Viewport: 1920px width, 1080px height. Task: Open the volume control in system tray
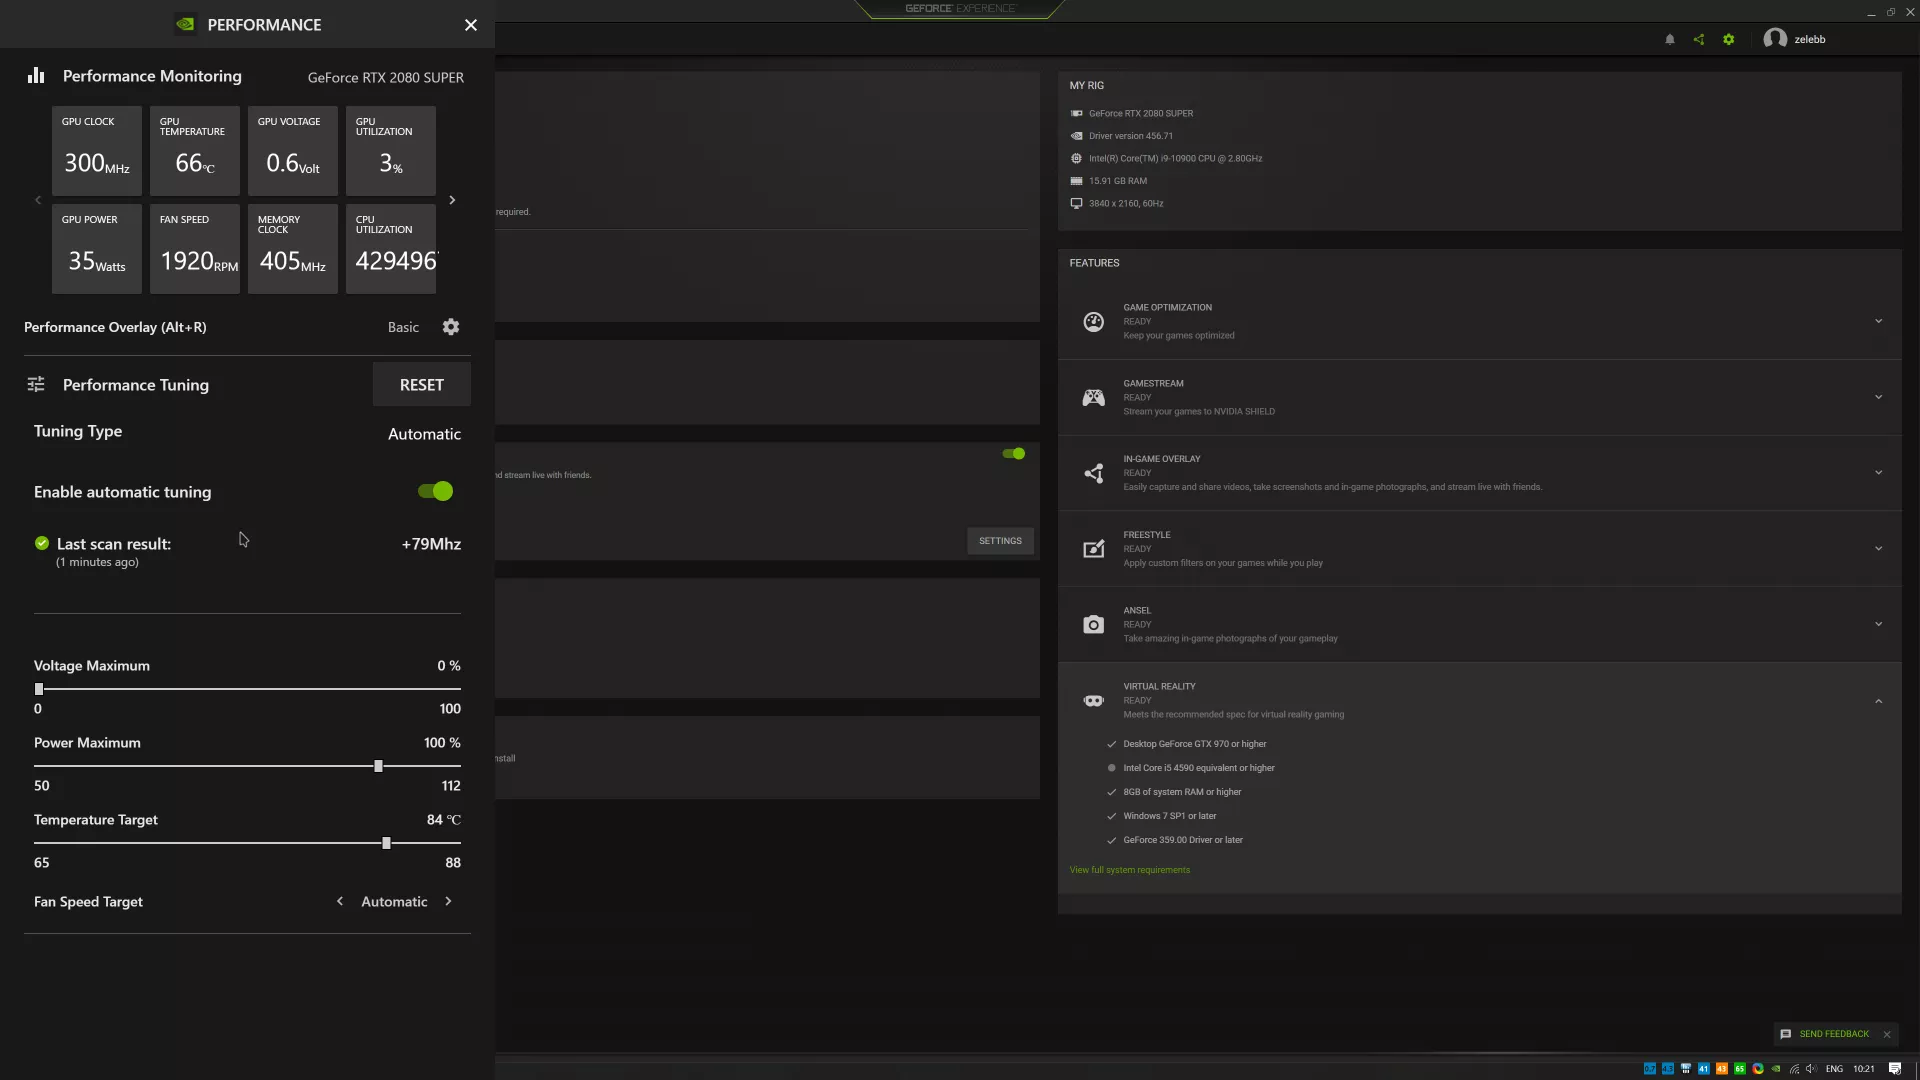tap(1811, 1069)
